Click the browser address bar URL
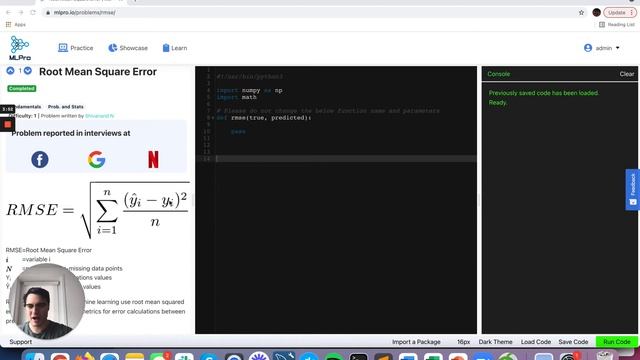640x360 pixels. point(84,13)
